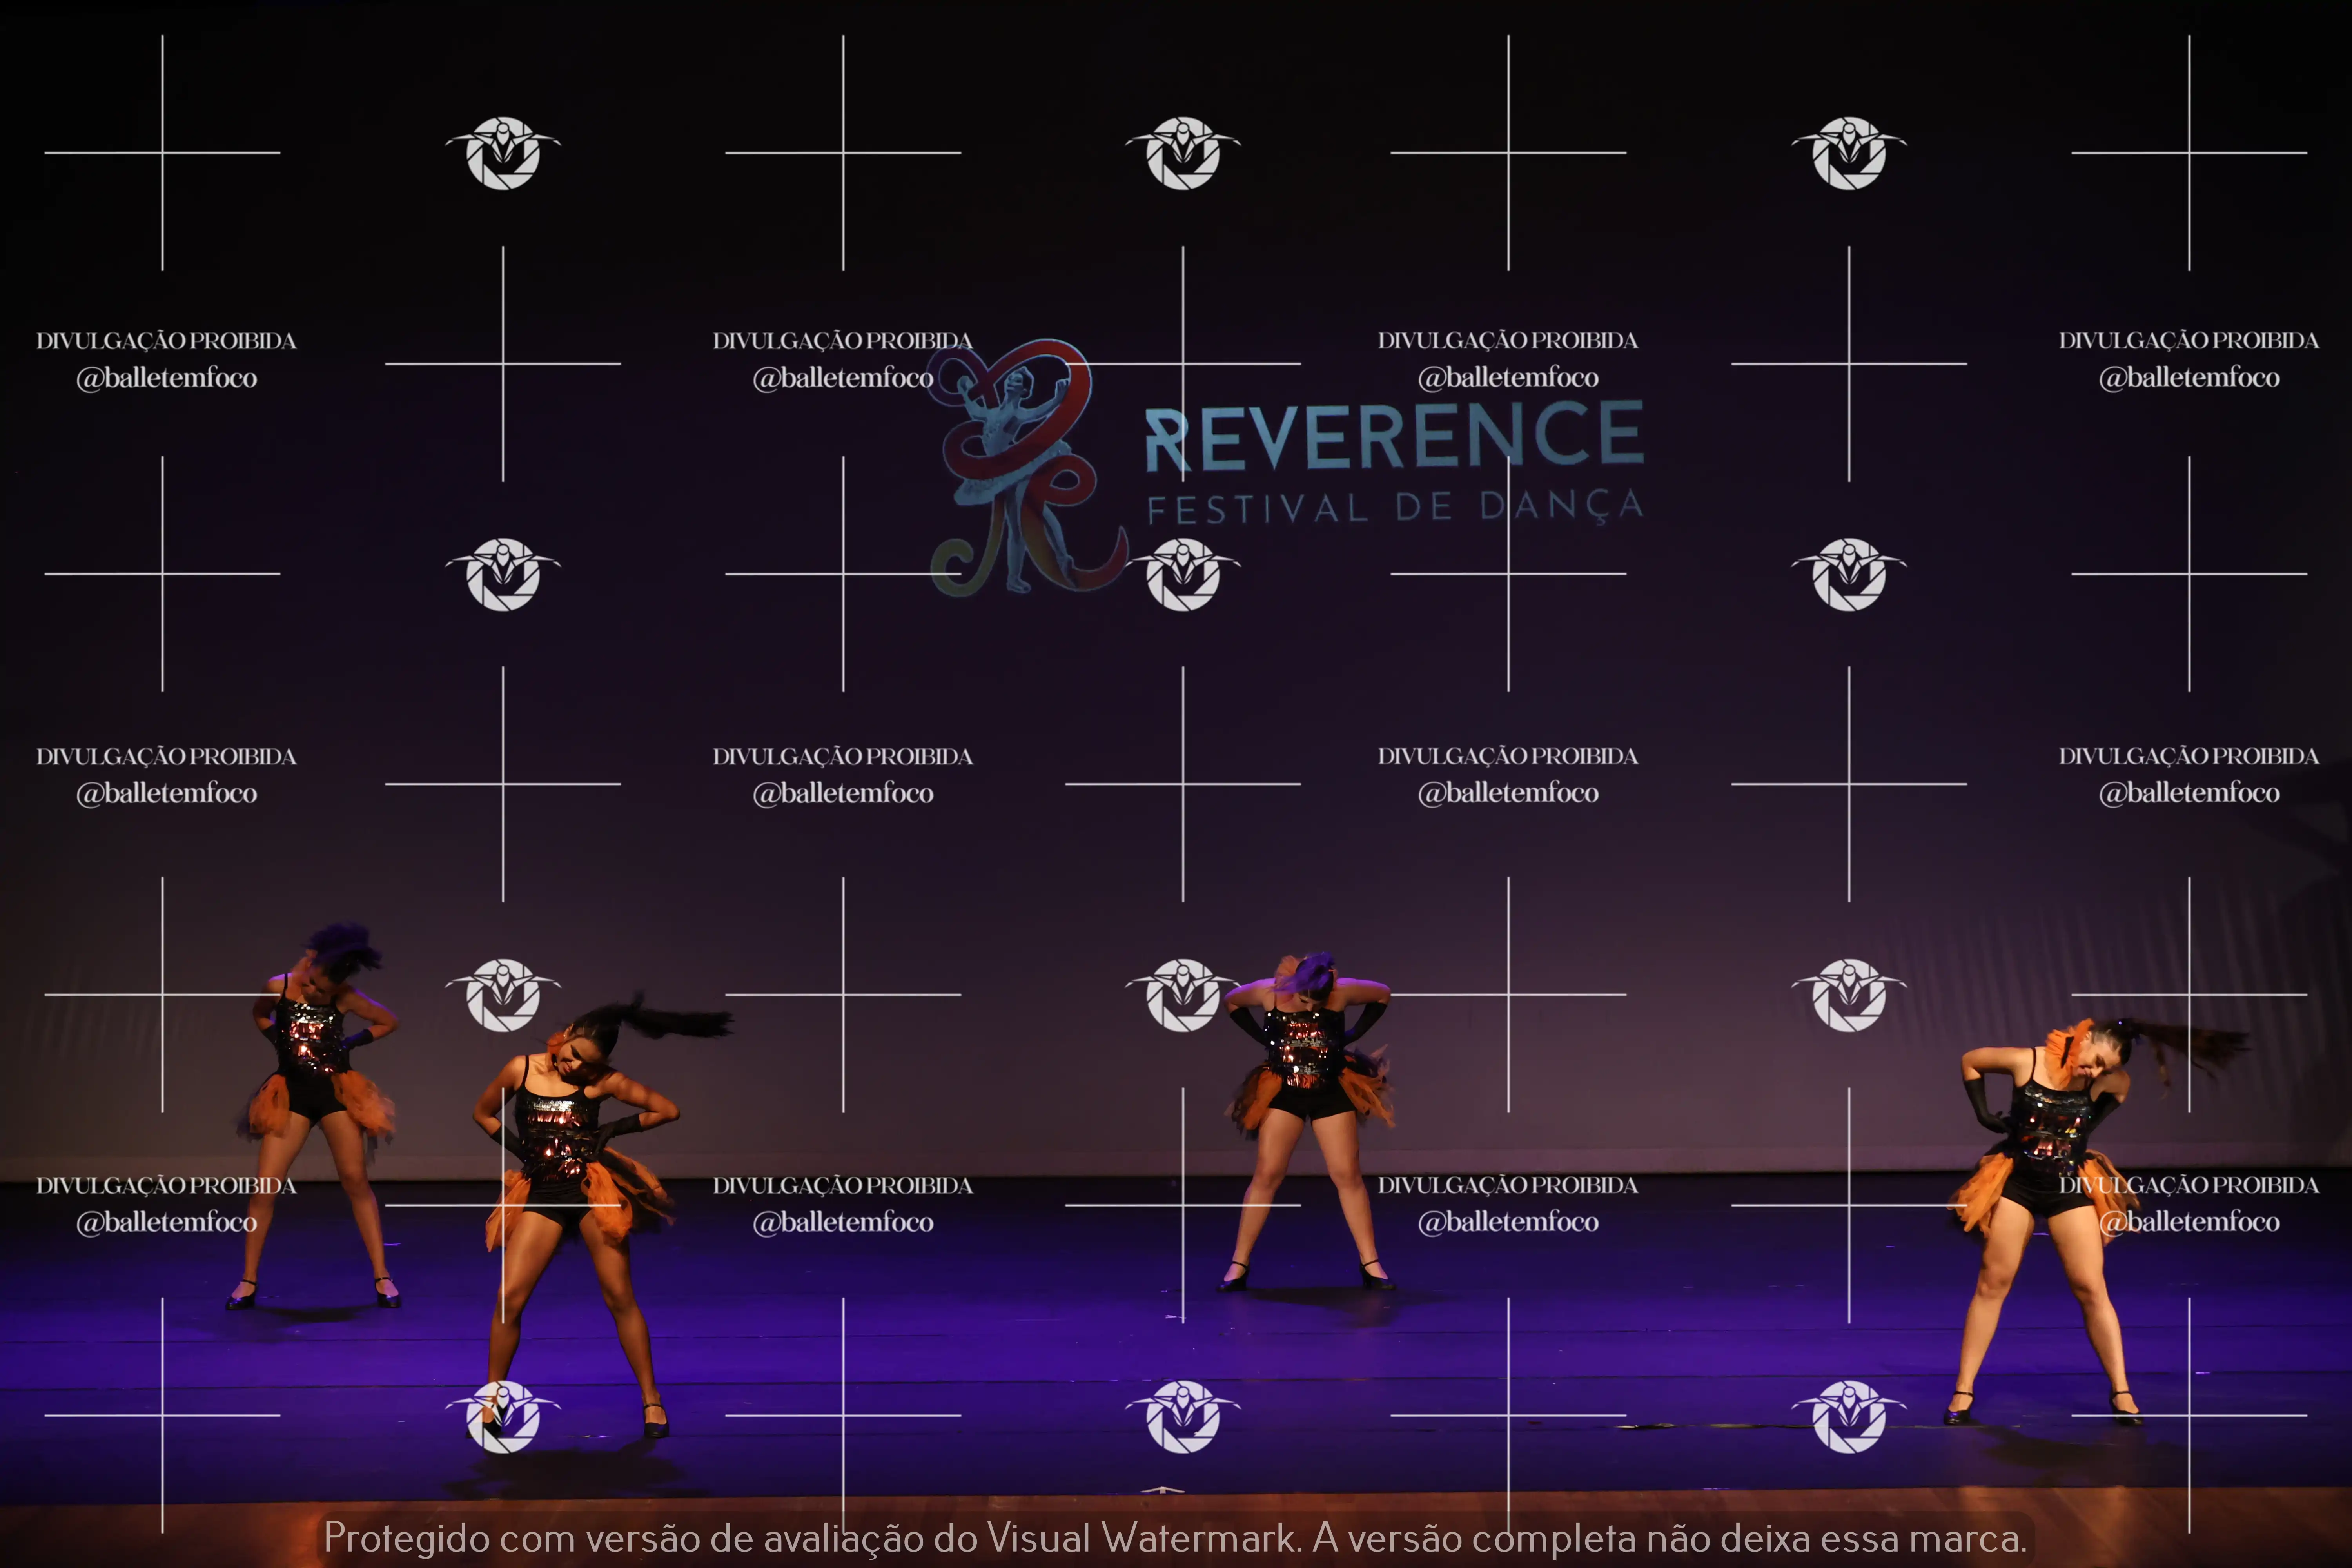Click the camera watermark between the two left dancers
This screenshot has width=2352, height=1568.
click(503, 995)
